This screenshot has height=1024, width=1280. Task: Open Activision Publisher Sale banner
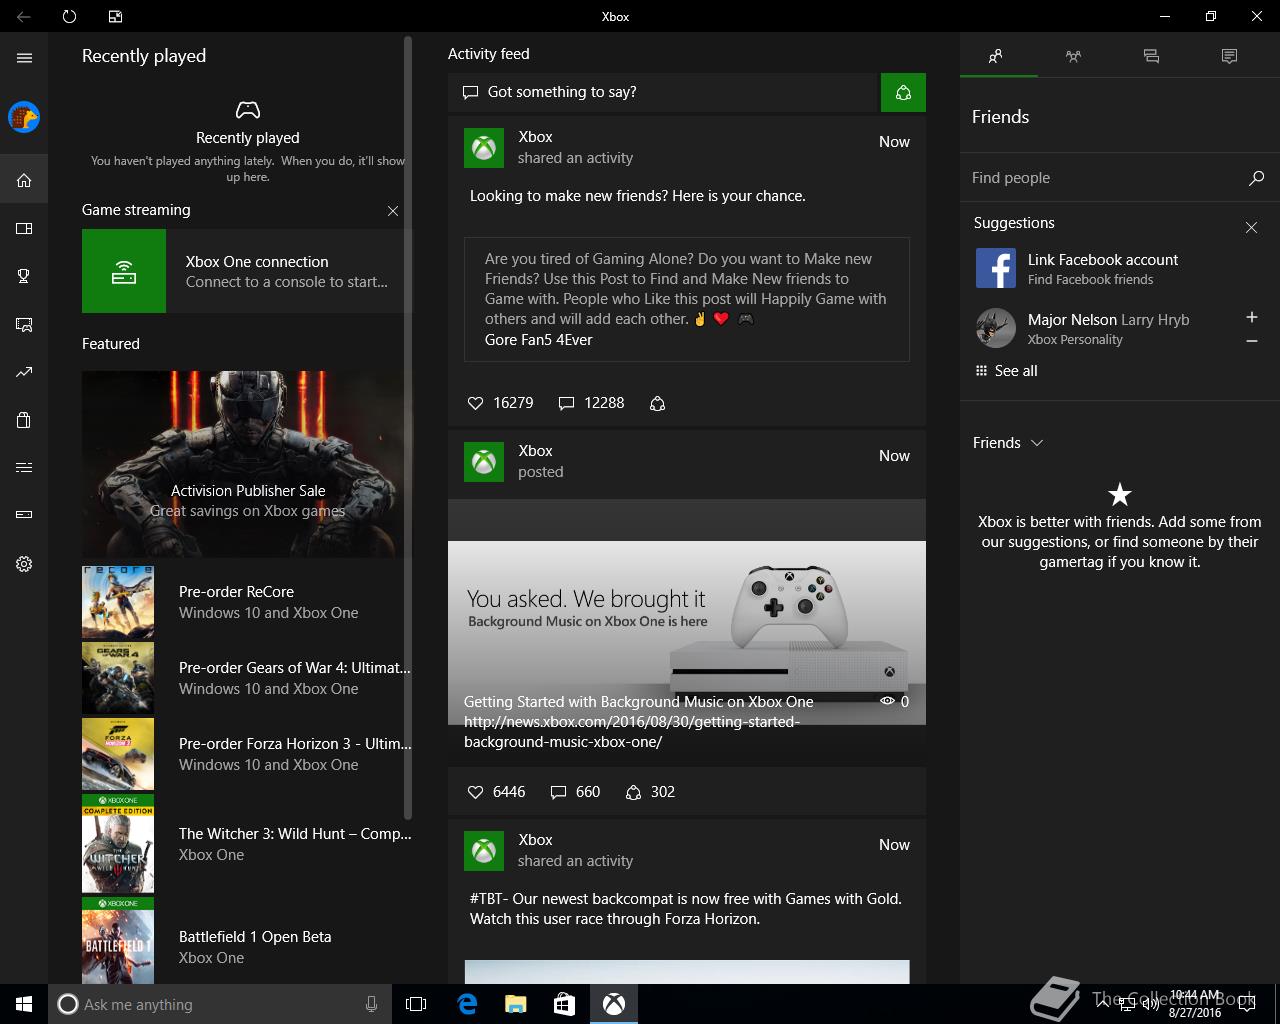pyautogui.click(x=246, y=464)
